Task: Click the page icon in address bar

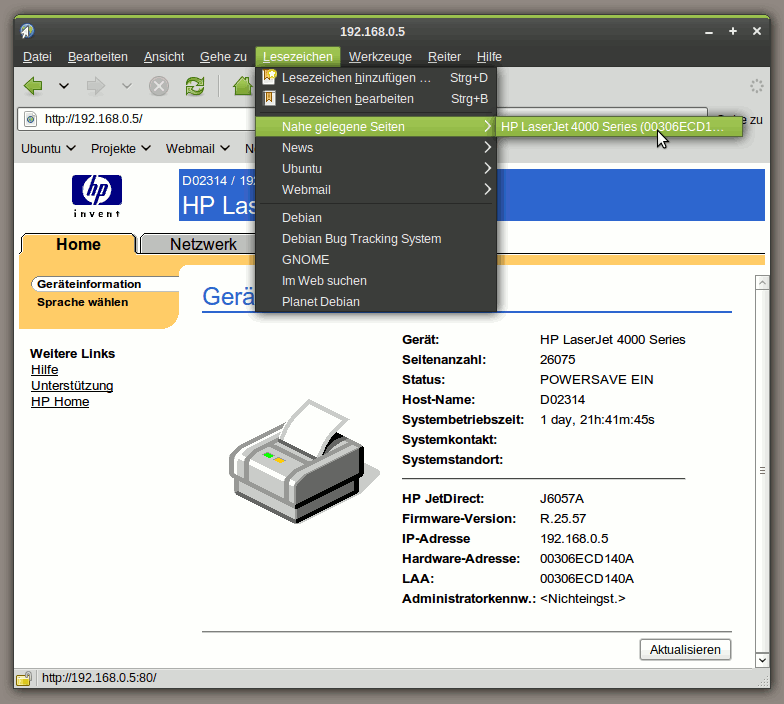Action: pyautogui.click(x=30, y=119)
